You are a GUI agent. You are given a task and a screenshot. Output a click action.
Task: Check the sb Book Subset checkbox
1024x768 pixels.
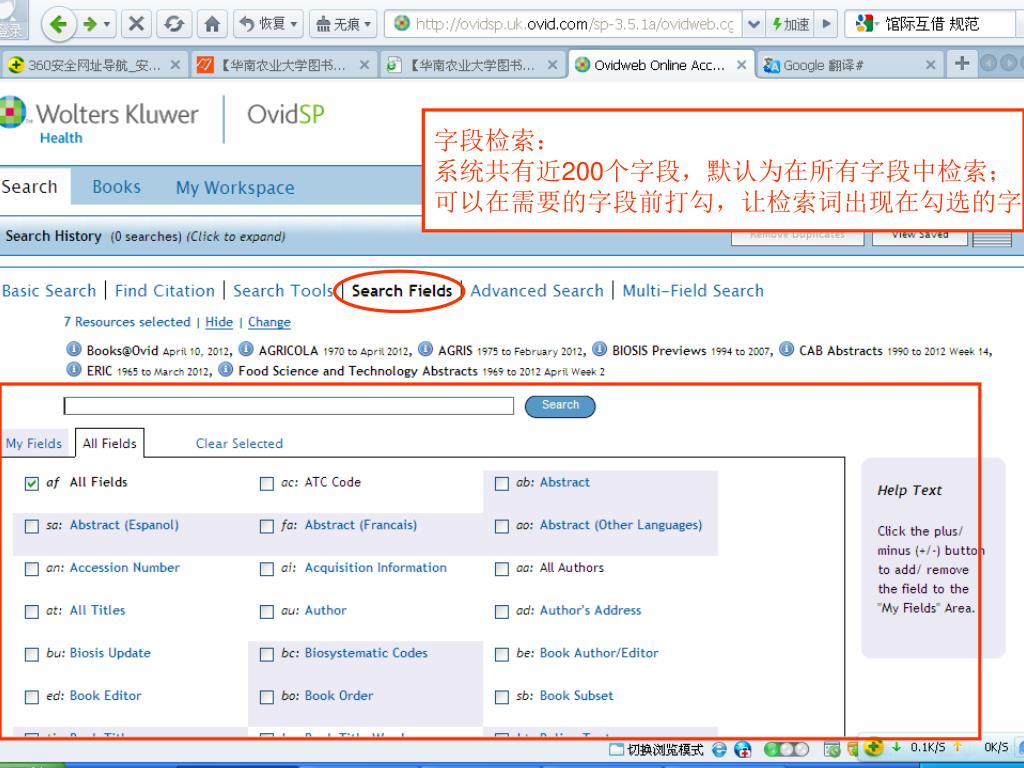click(x=502, y=697)
